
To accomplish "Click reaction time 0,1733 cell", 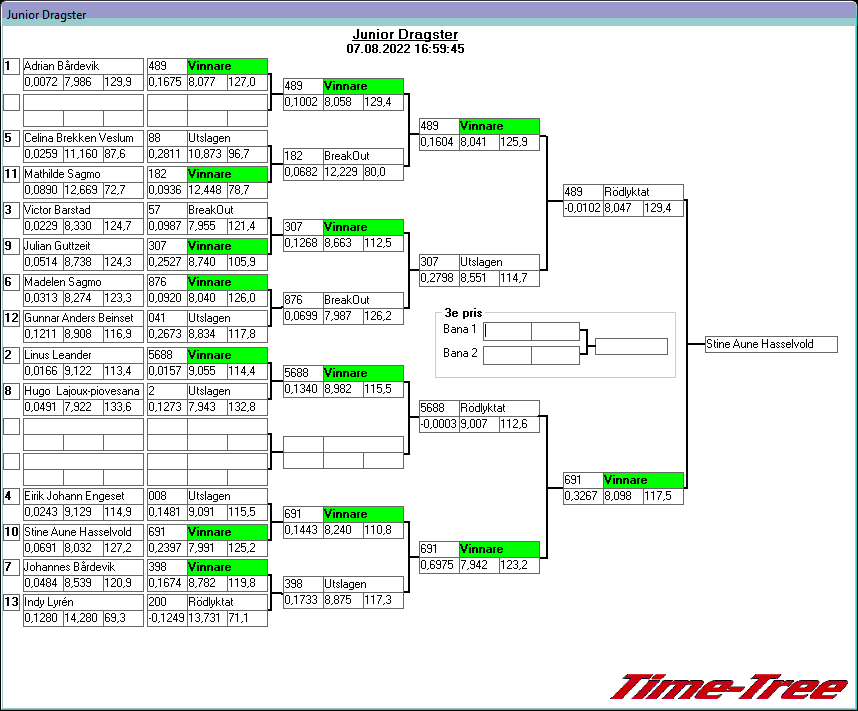I will pos(303,600).
